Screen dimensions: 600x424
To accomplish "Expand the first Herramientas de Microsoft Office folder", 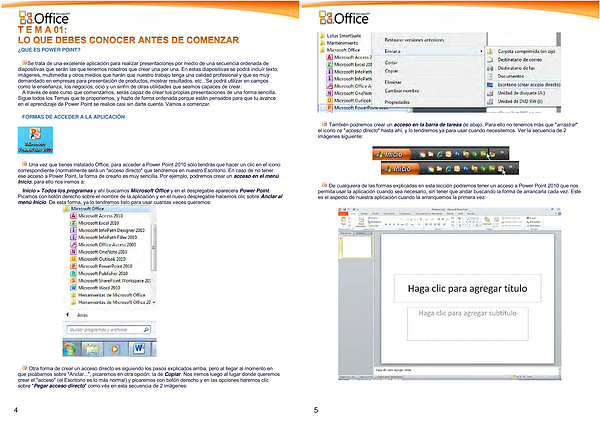I will point(108,295).
